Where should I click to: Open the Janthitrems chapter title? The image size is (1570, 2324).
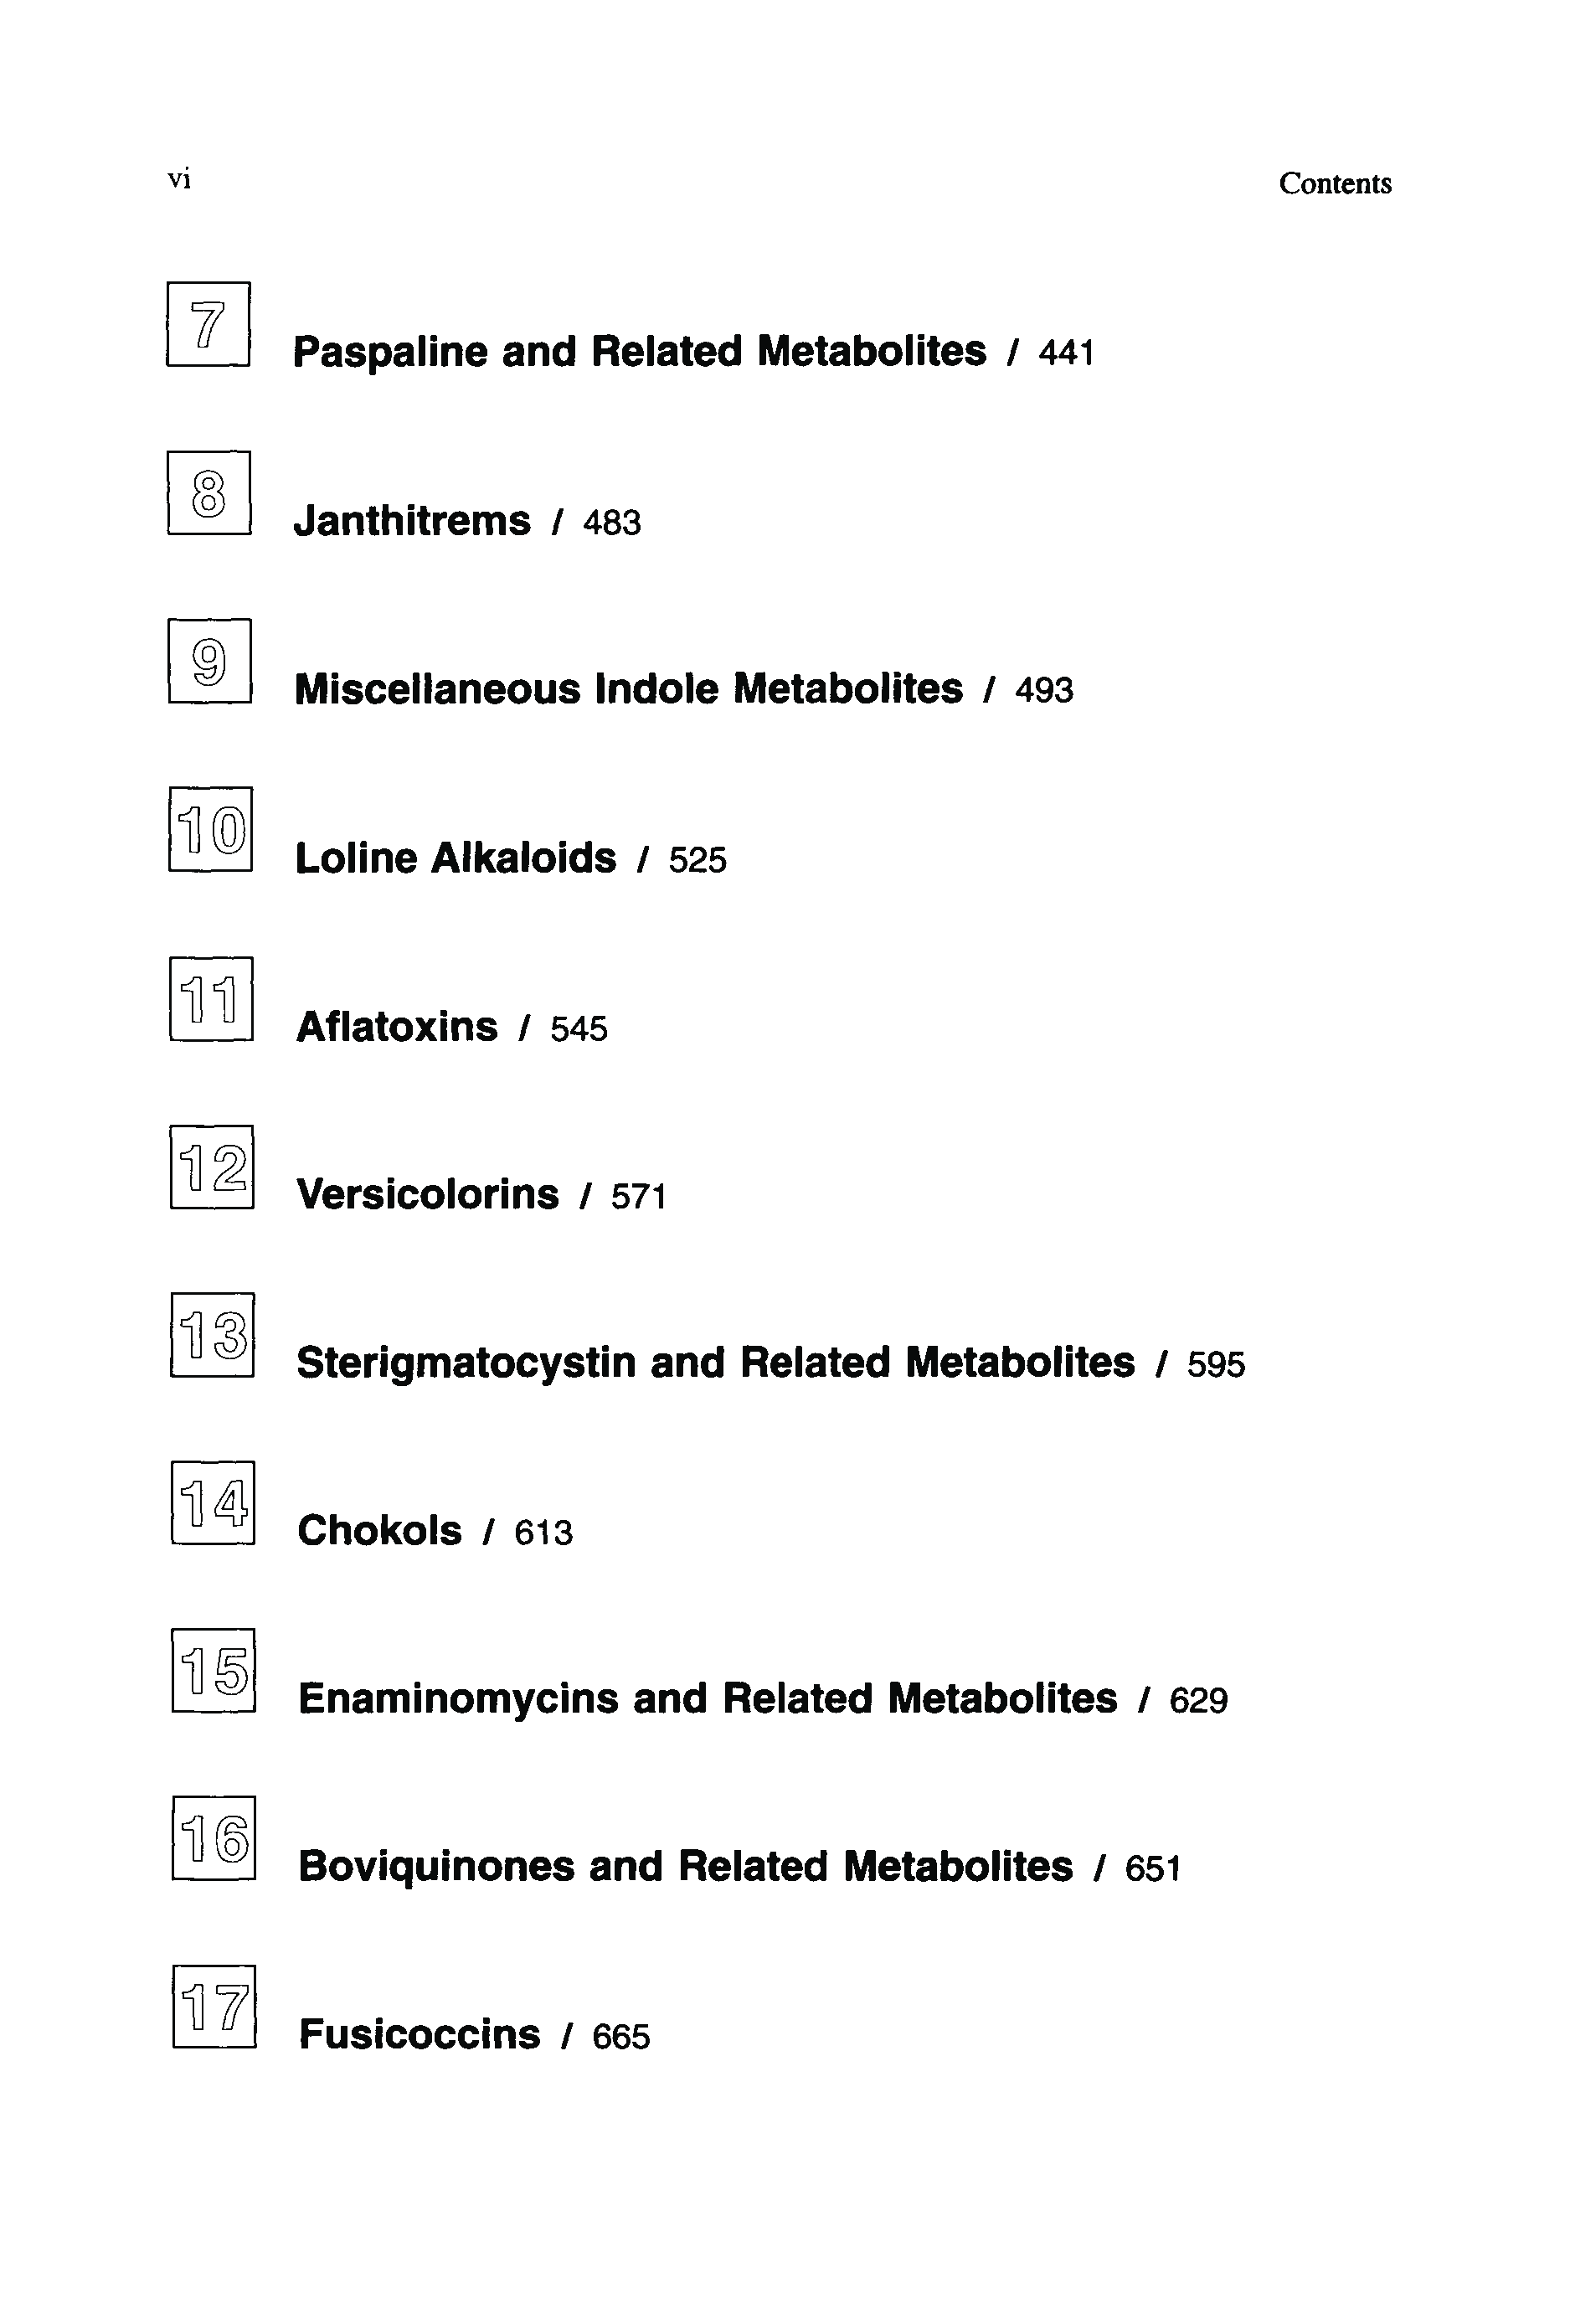(x=412, y=521)
